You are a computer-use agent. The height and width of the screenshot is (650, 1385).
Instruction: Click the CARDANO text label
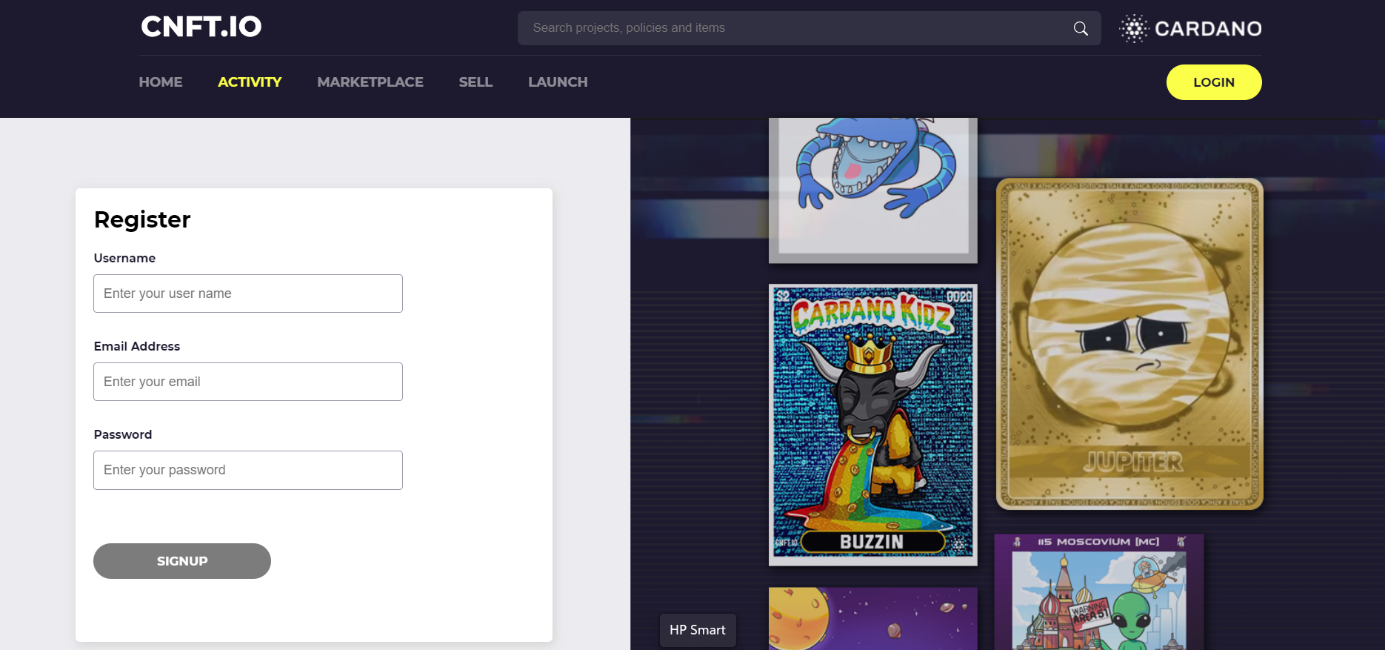click(1208, 28)
